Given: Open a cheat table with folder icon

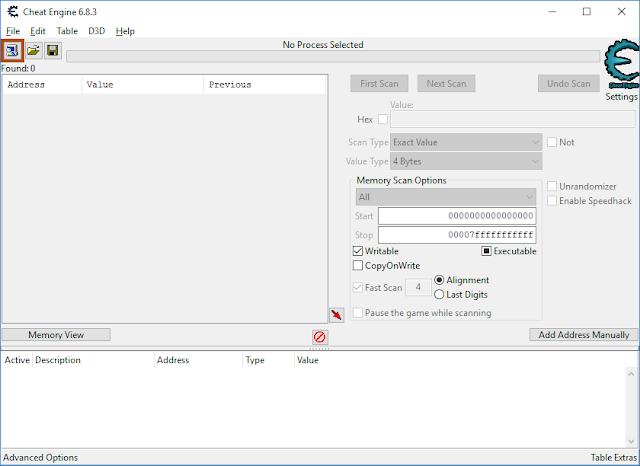Looking at the screenshot, I should (x=33, y=51).
